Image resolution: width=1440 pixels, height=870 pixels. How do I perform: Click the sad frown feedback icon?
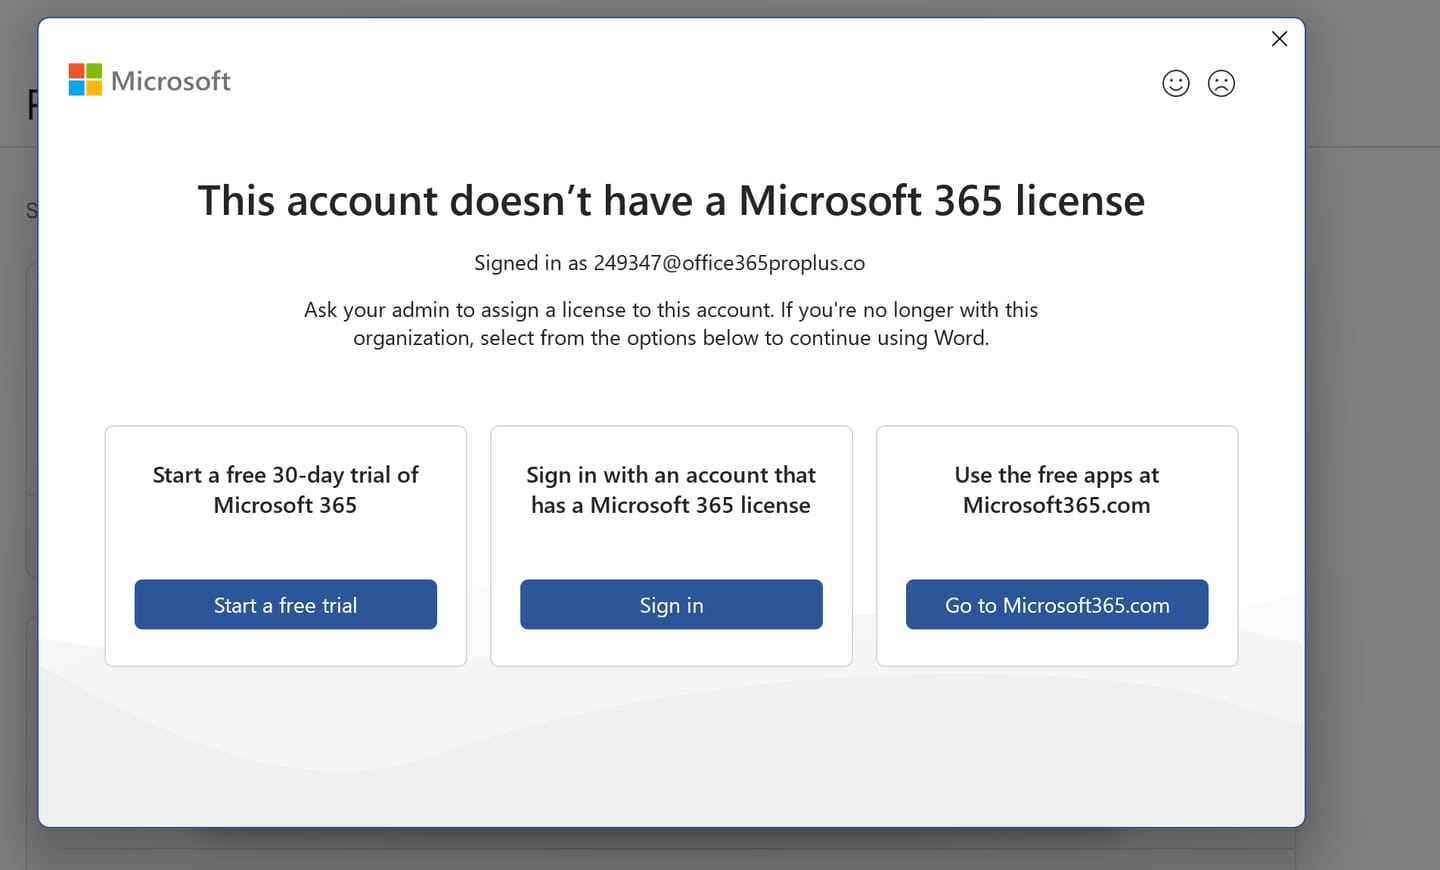[1221, 83]
